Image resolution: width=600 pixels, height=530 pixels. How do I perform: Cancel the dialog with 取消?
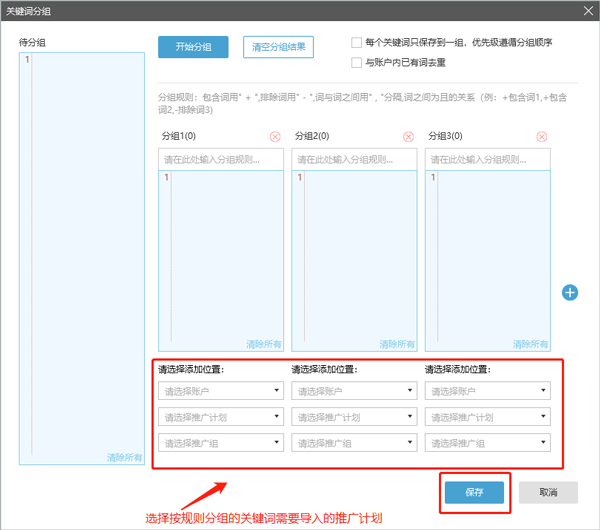[546, 492]
